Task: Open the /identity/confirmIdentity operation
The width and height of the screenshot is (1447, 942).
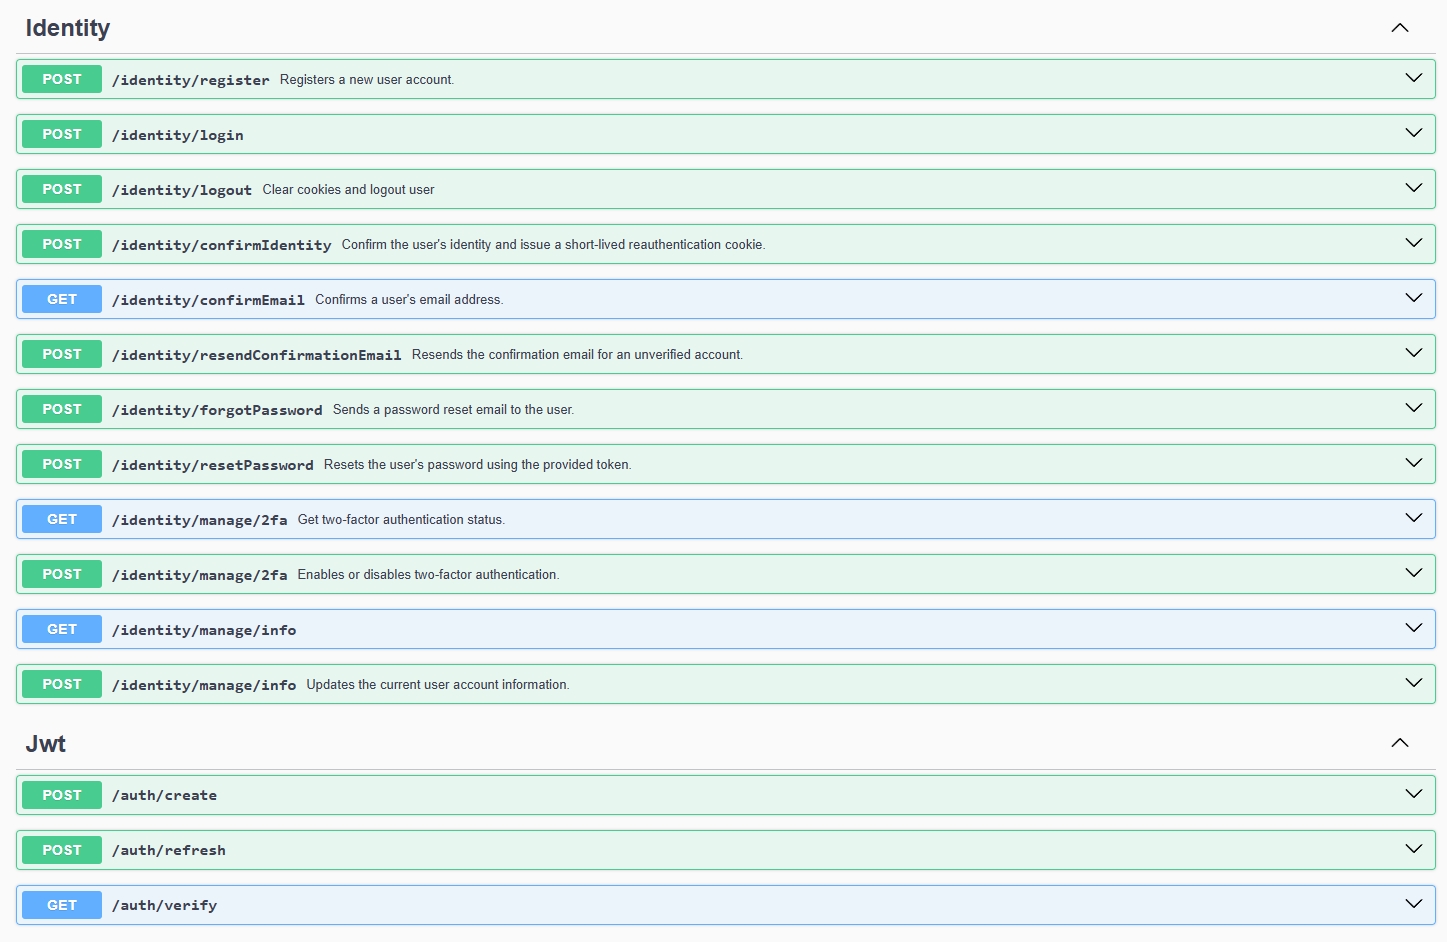Action: point(1413,243)
